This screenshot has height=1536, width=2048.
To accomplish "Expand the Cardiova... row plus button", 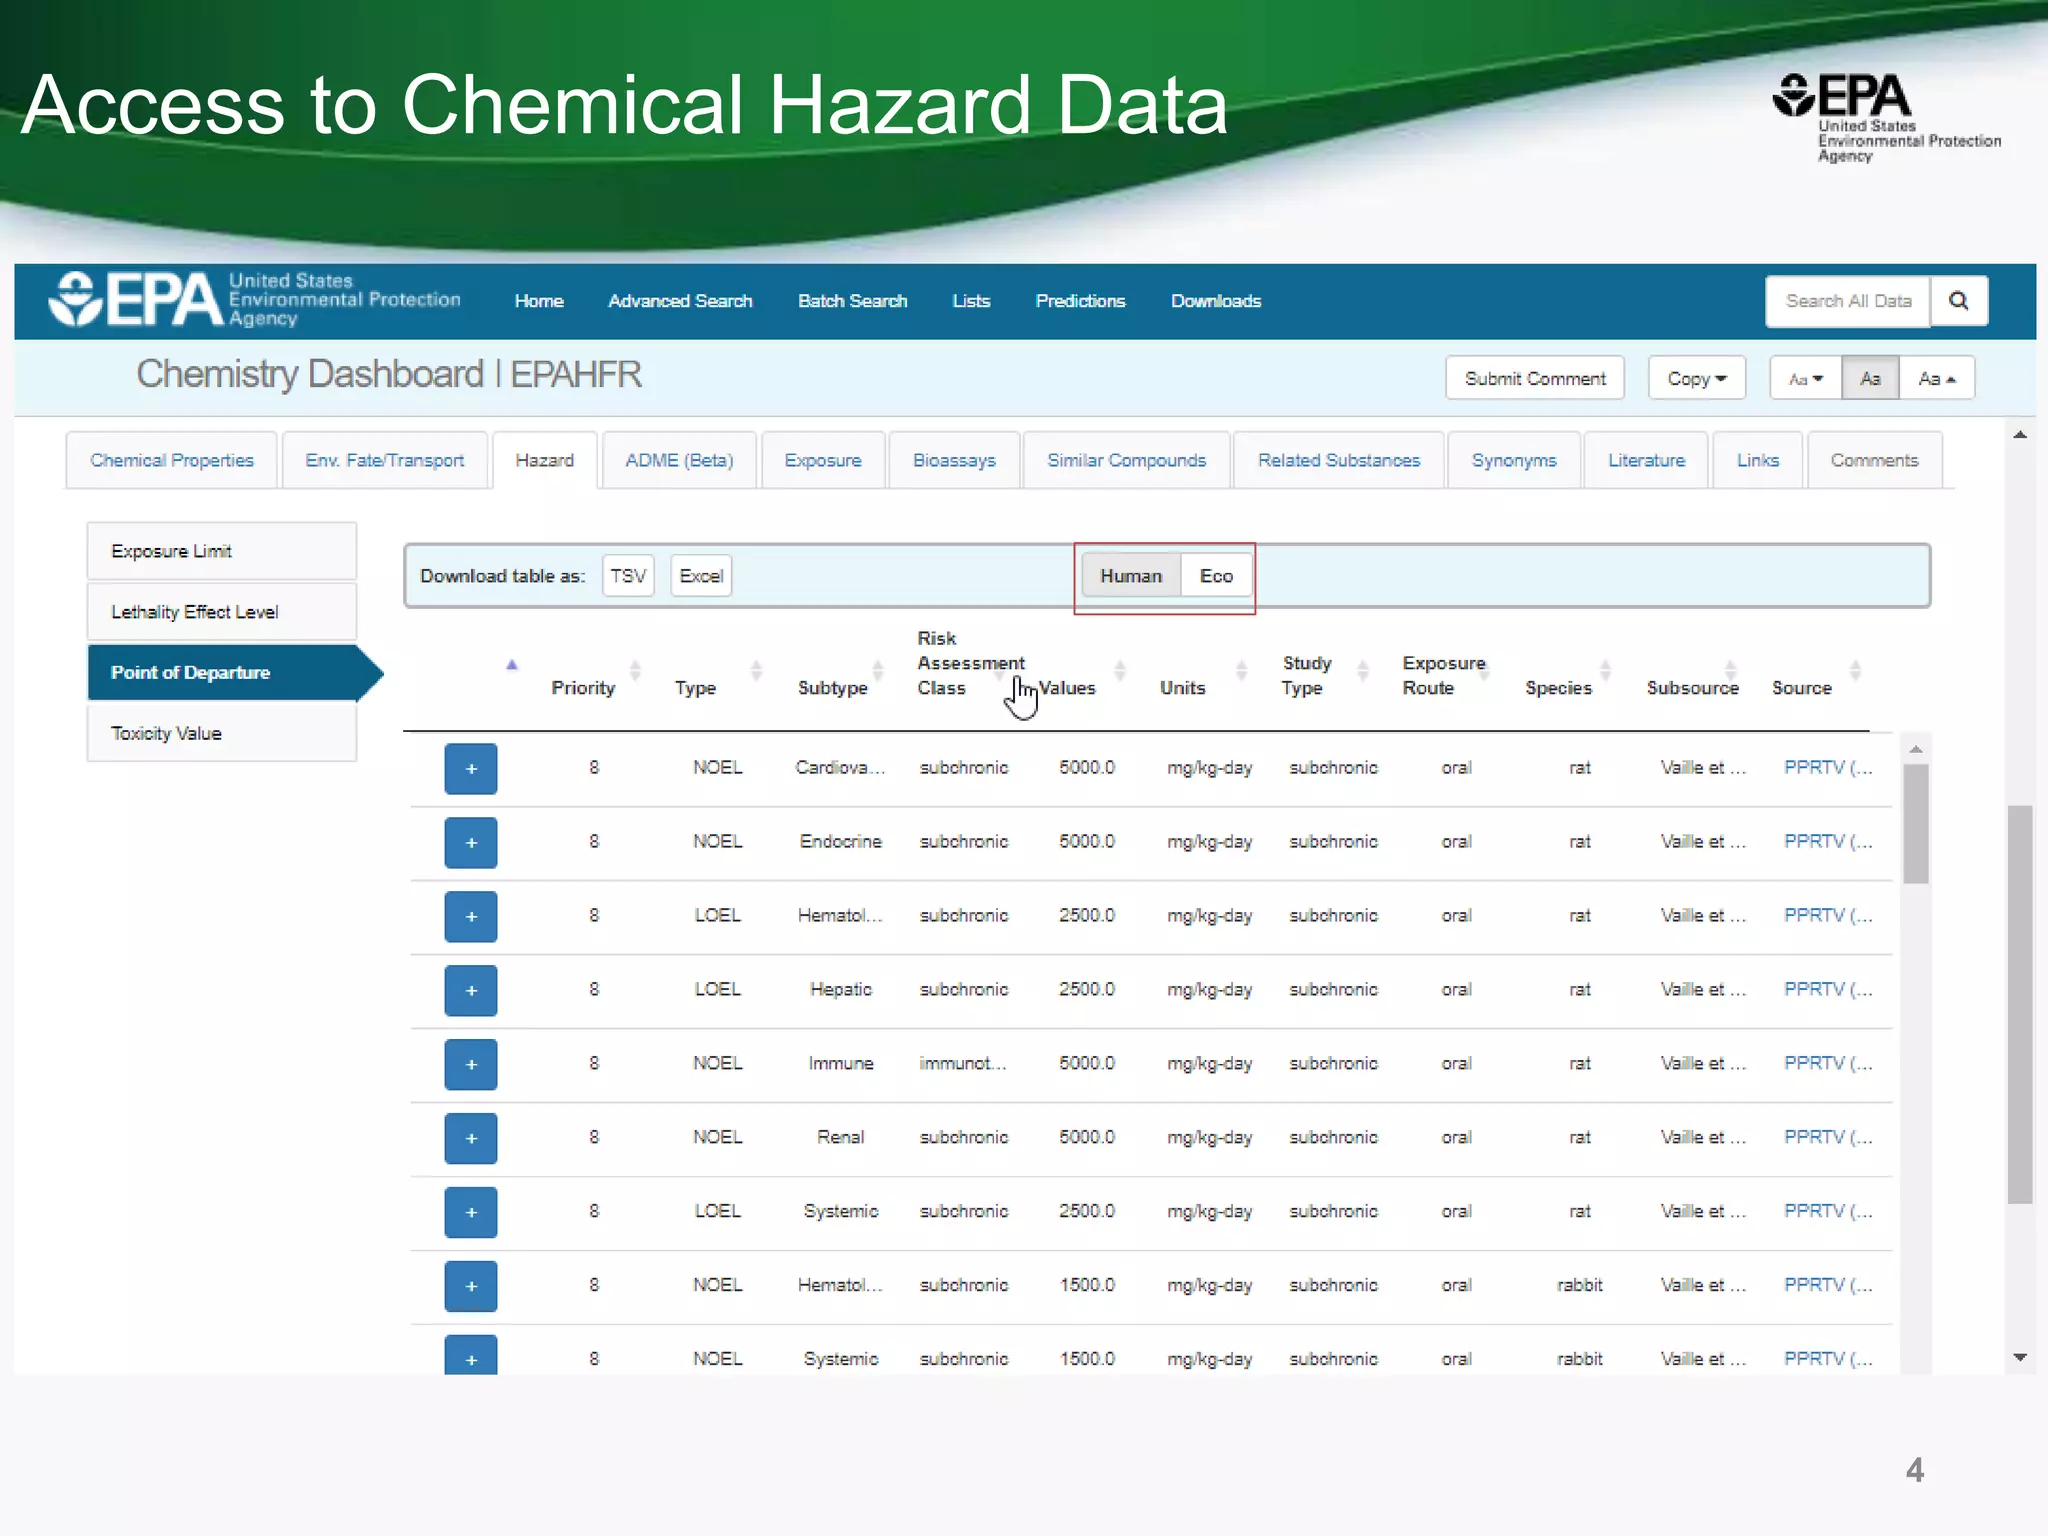I will pyautogui.click(x=471, y=769).
